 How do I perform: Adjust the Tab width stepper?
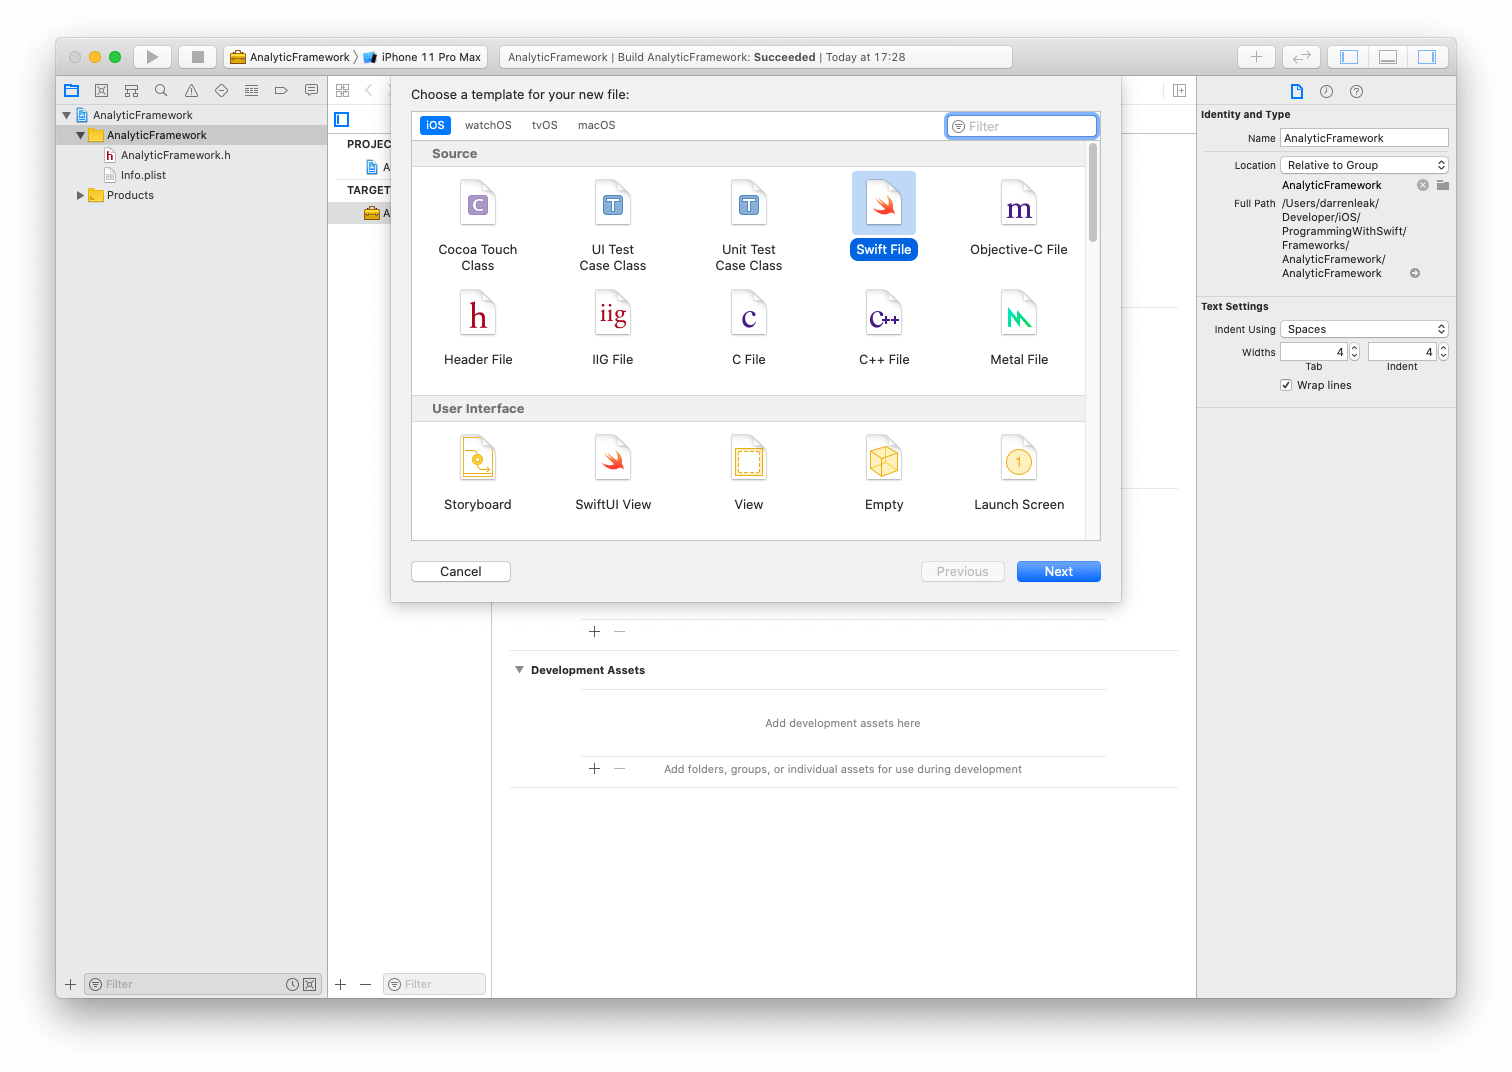(x=1355, y=352)
